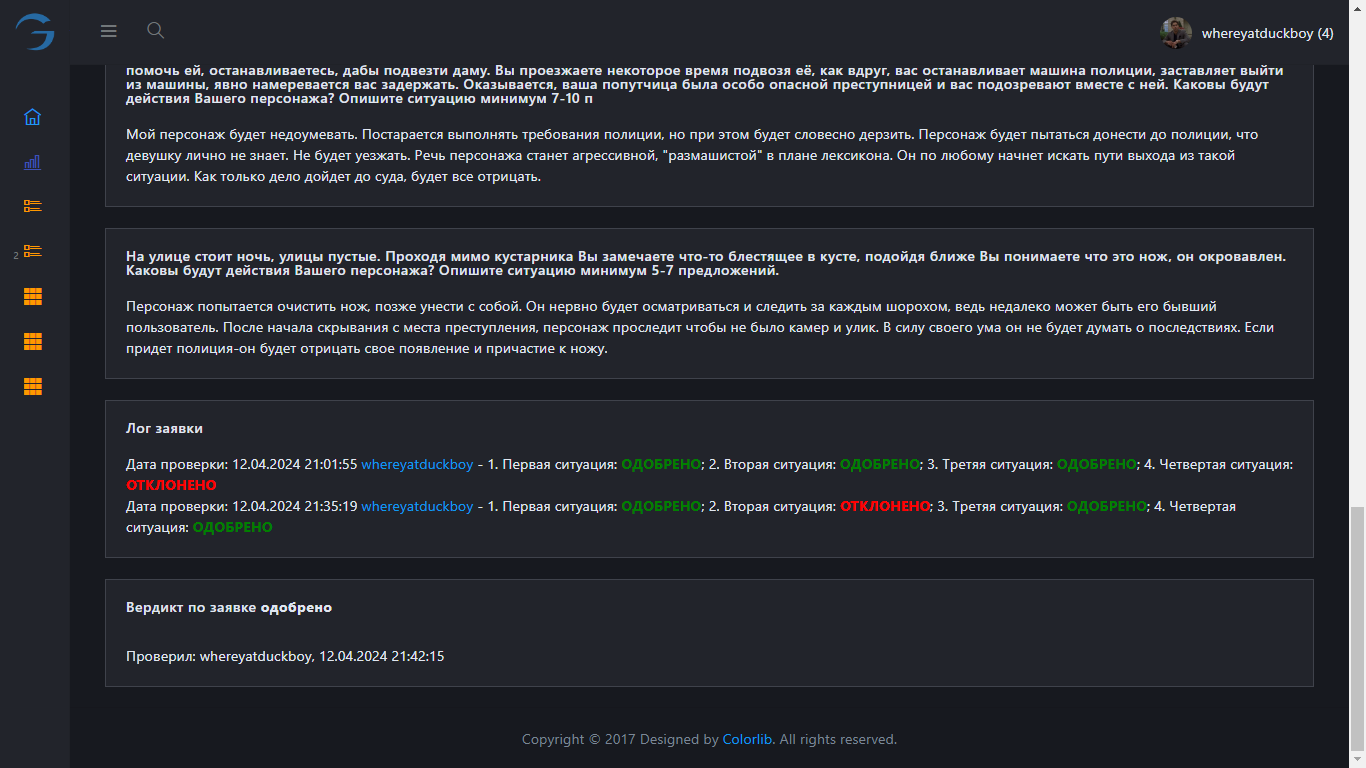Click the "Вердикт по заявке одобрено" heading
The height and width of the screenshot is (768, 1366).
pyautogui.click(x=229, y=607)
